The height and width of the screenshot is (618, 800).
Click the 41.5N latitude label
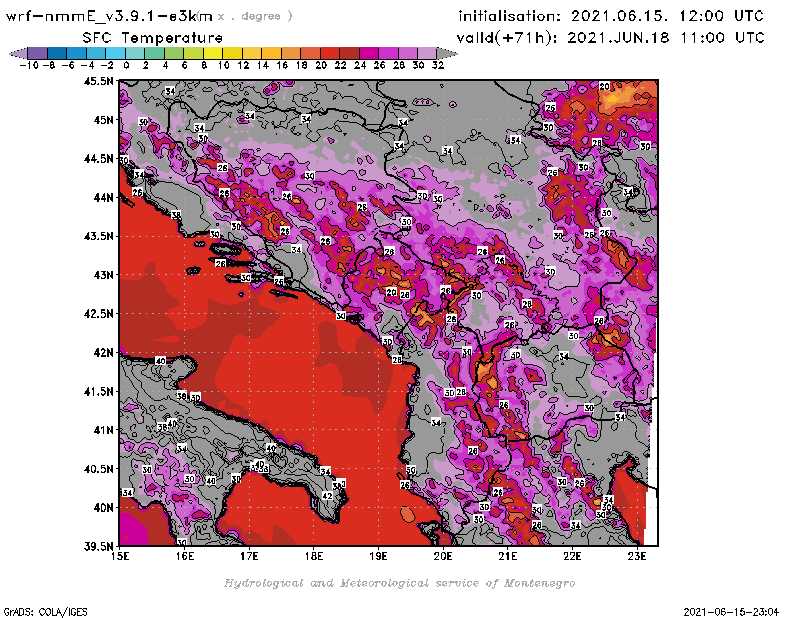point(99,391)
